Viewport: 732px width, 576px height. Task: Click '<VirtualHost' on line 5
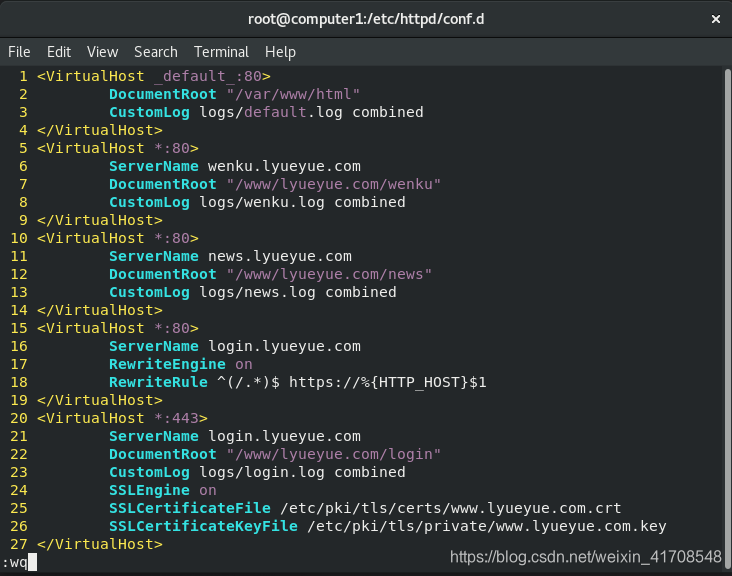click(91, 148)
